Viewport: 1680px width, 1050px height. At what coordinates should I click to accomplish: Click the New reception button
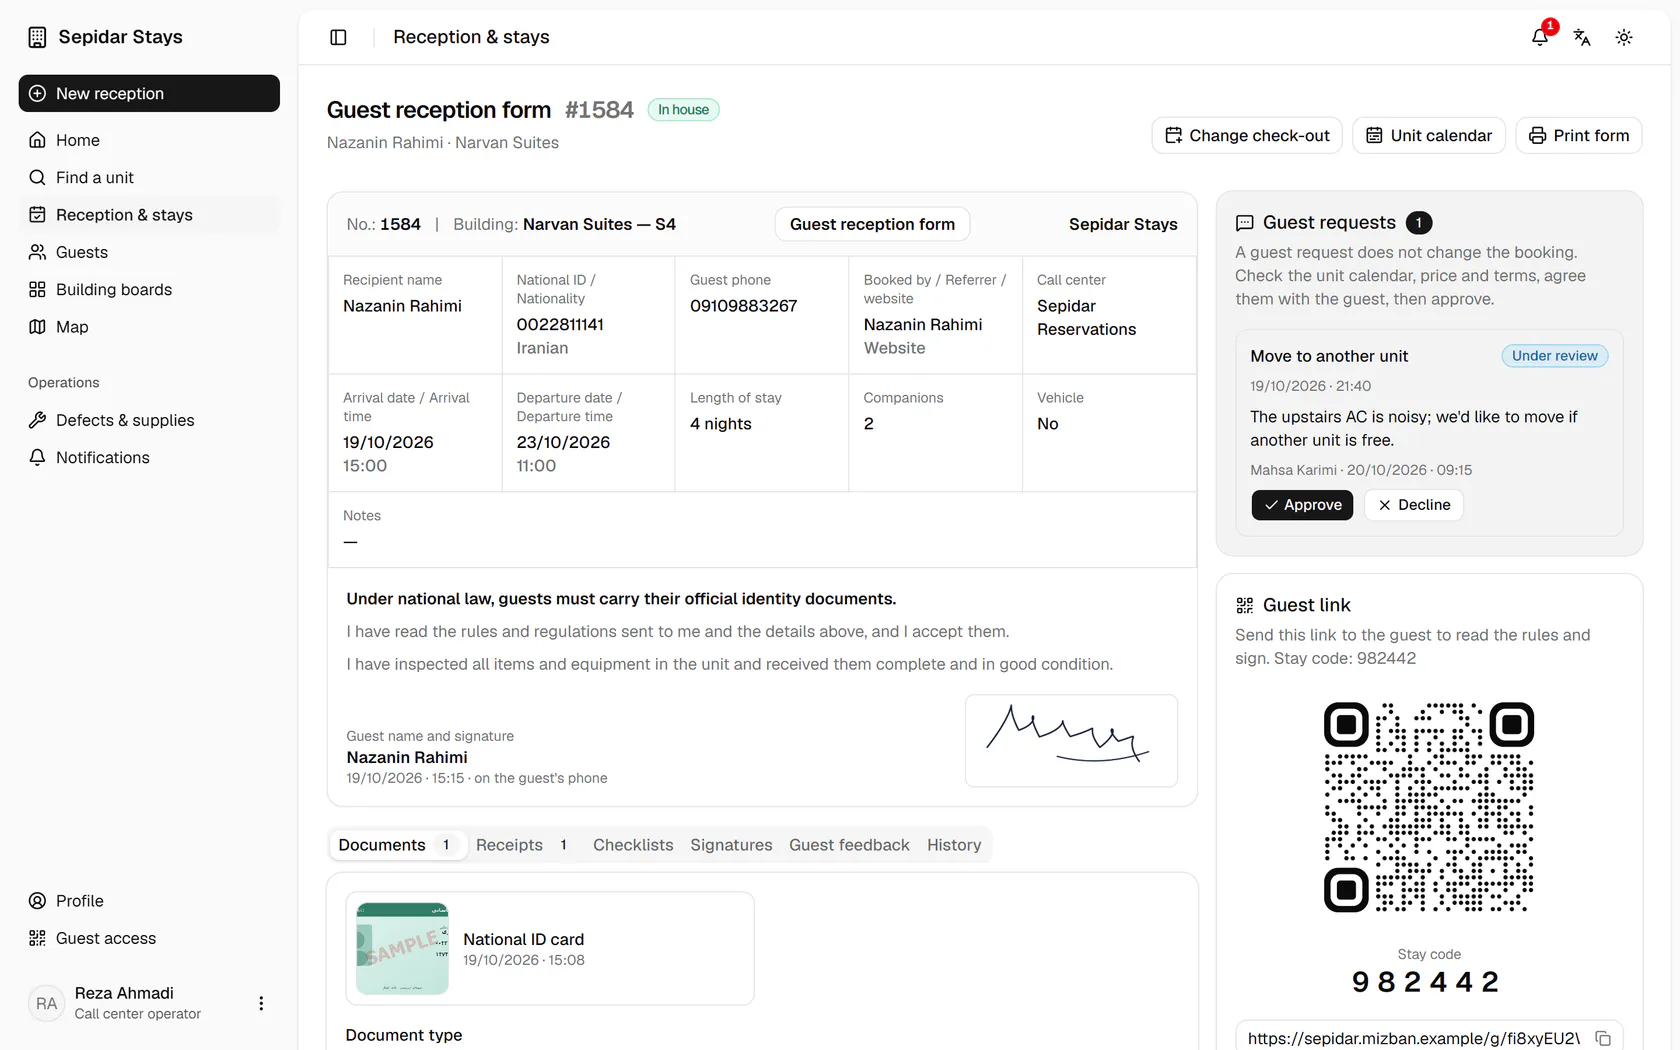coord(149,93)
